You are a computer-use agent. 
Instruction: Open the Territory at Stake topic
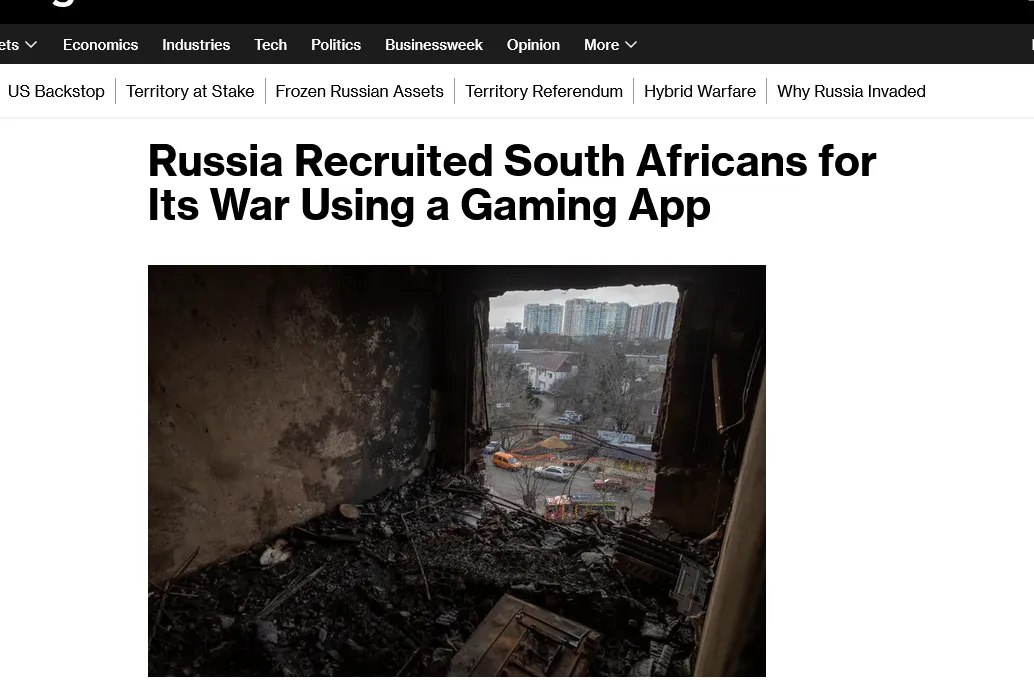tap(190, 91)
